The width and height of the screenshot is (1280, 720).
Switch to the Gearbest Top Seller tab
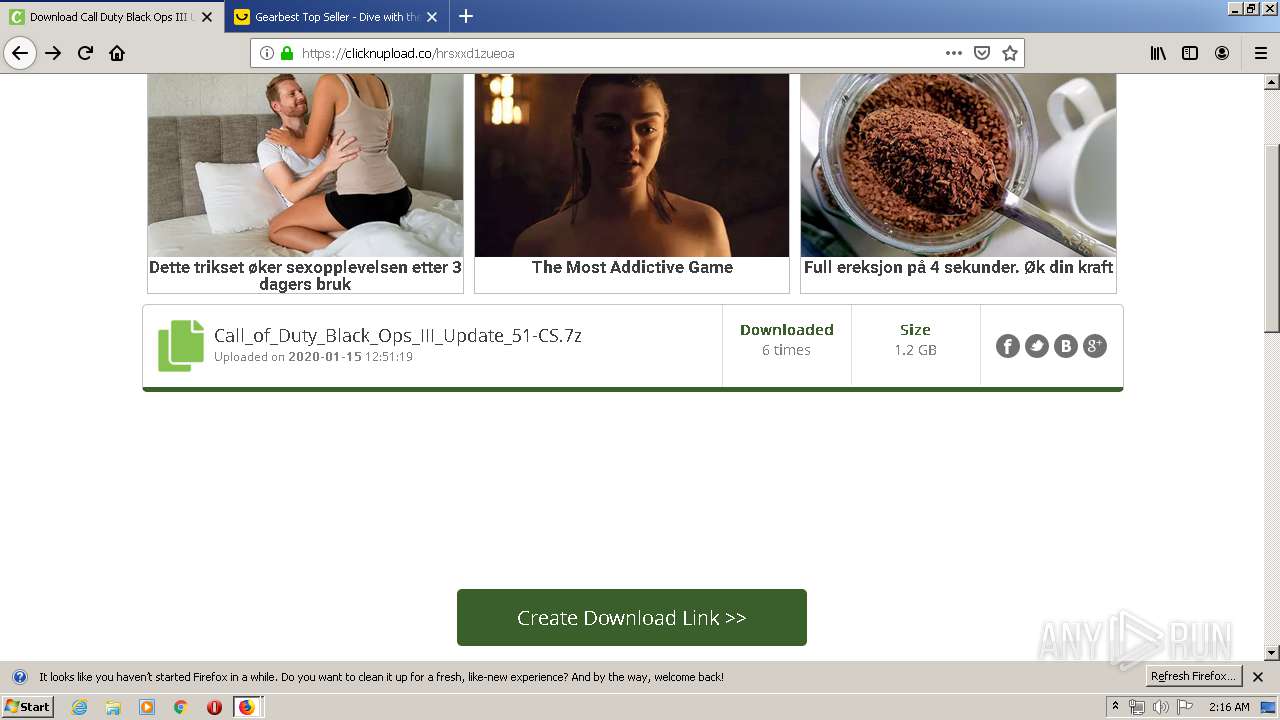(336, 17)
